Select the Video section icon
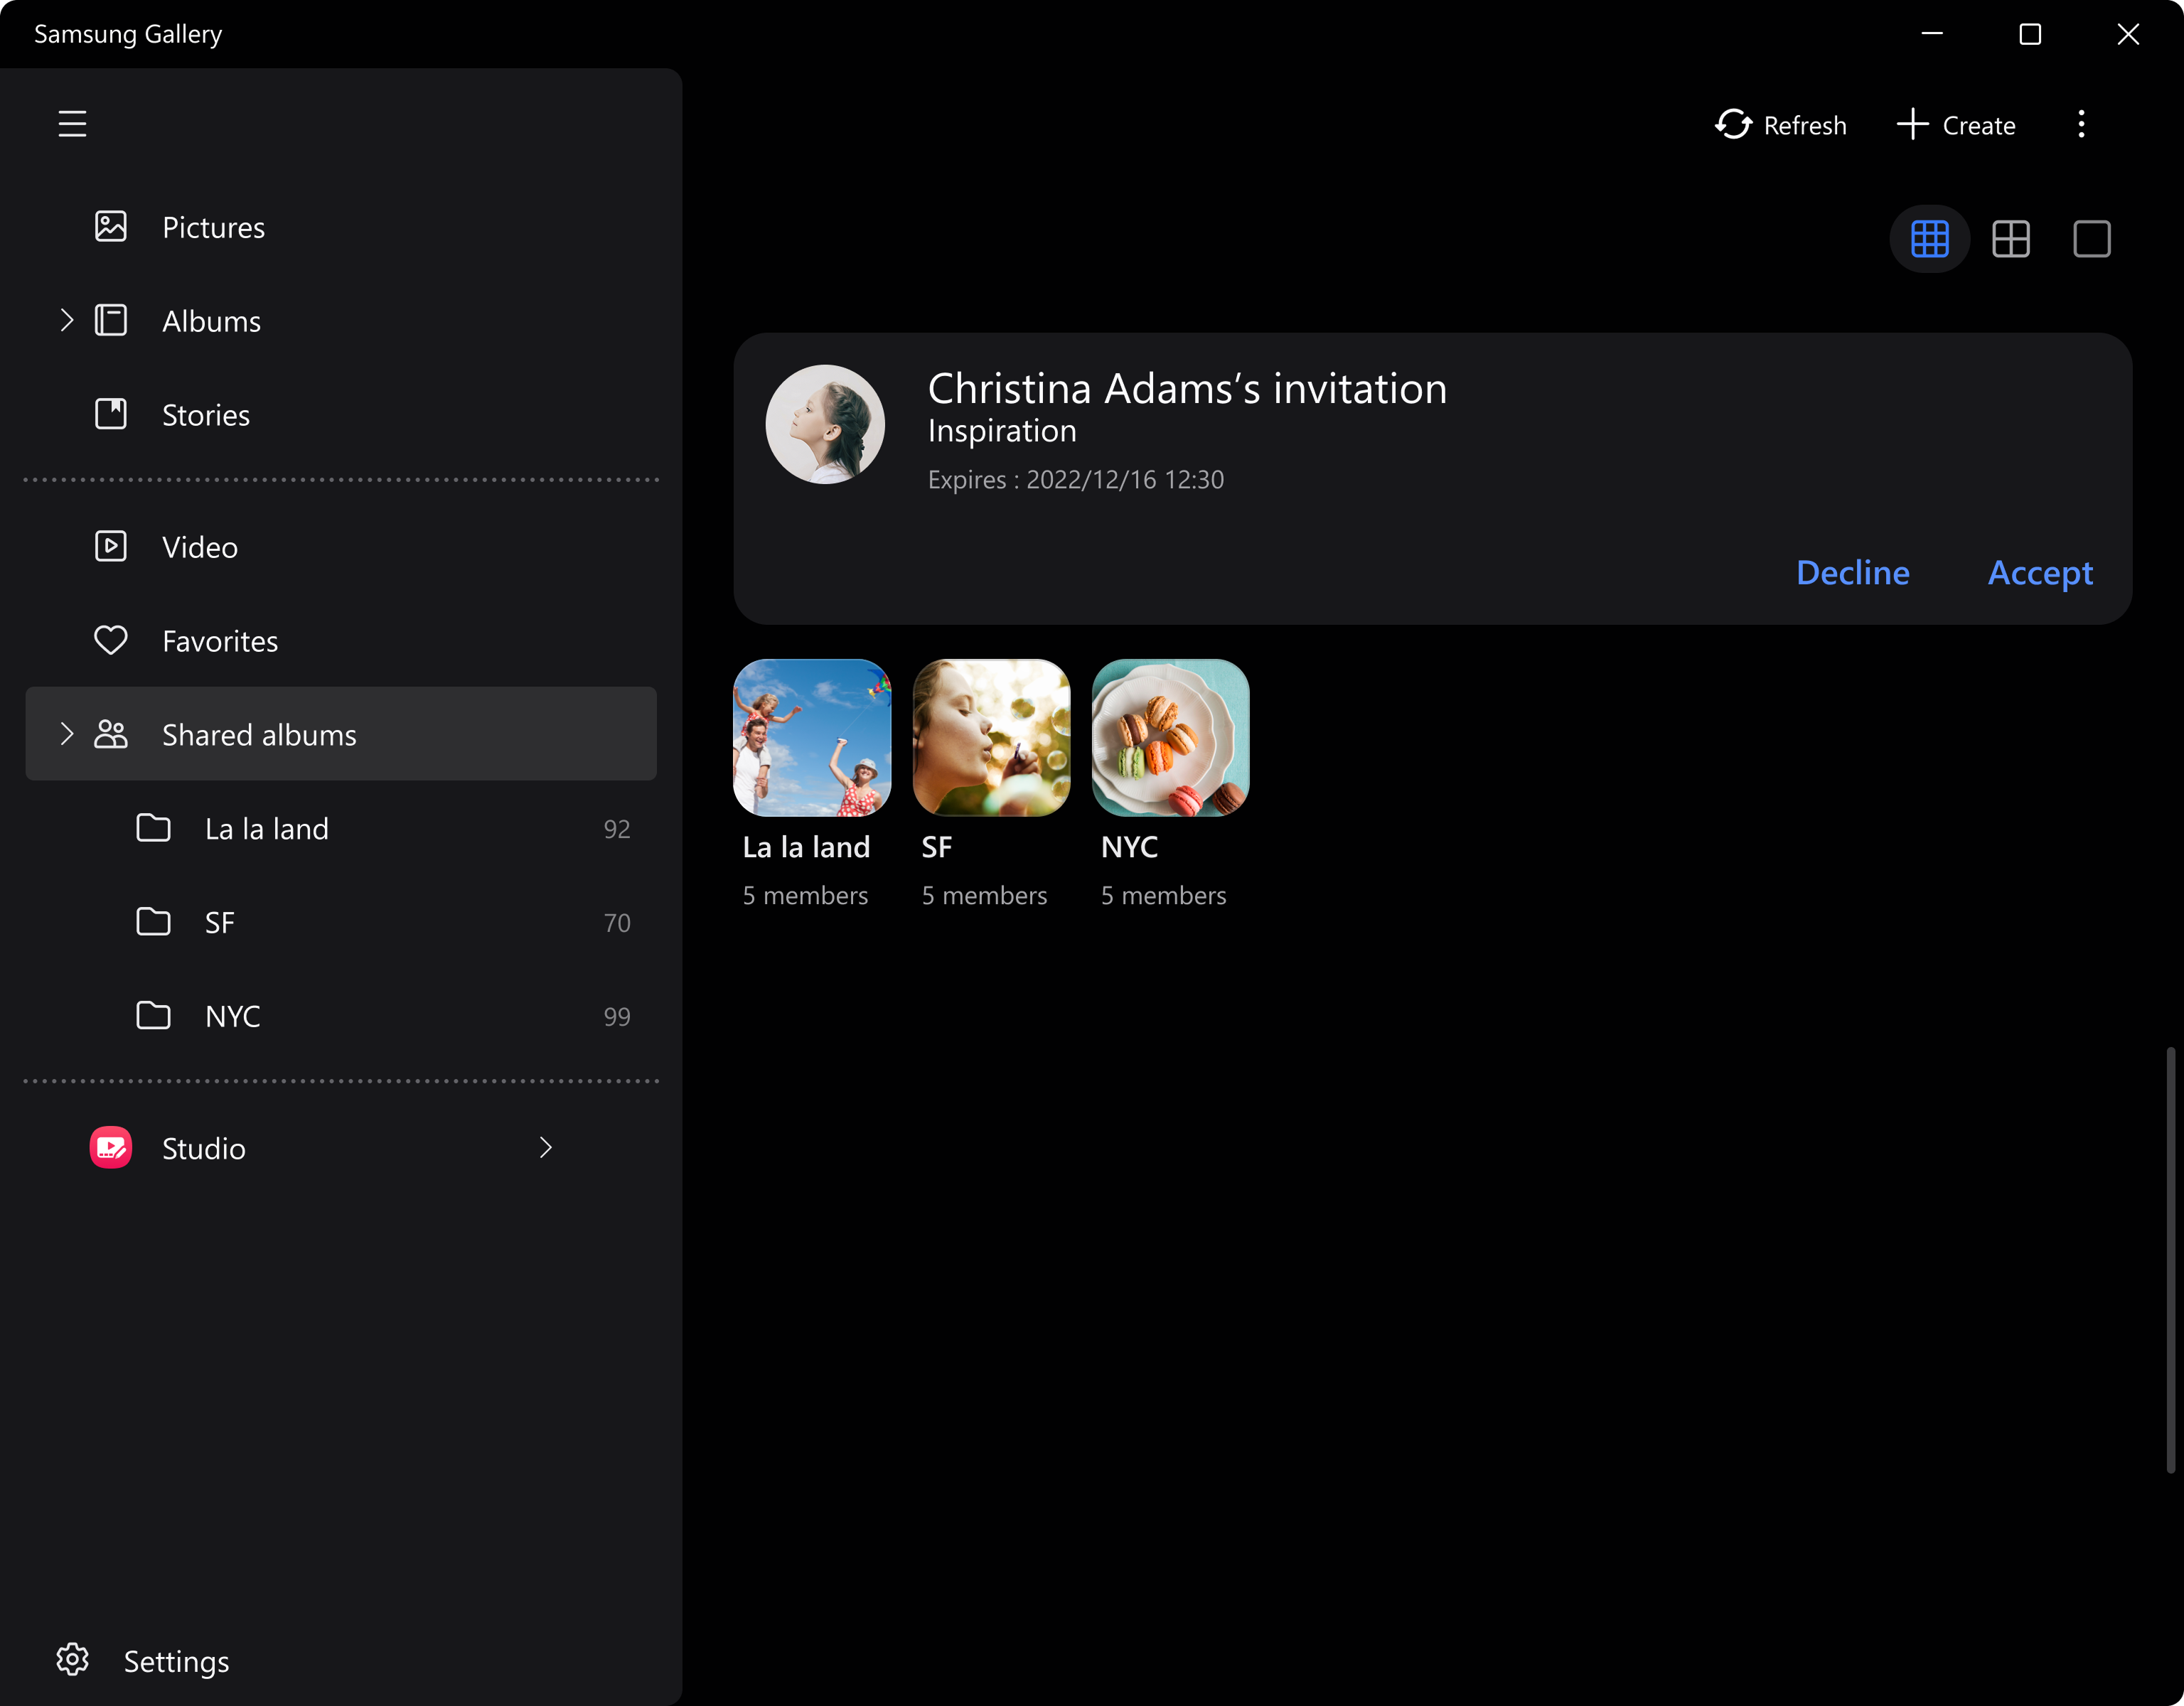 click(x=111, y=546)
